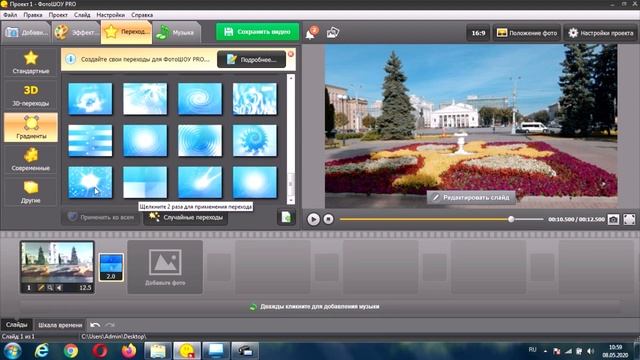Open Настройки проекта
Screen dimensions: 640x360
[601, 33]
